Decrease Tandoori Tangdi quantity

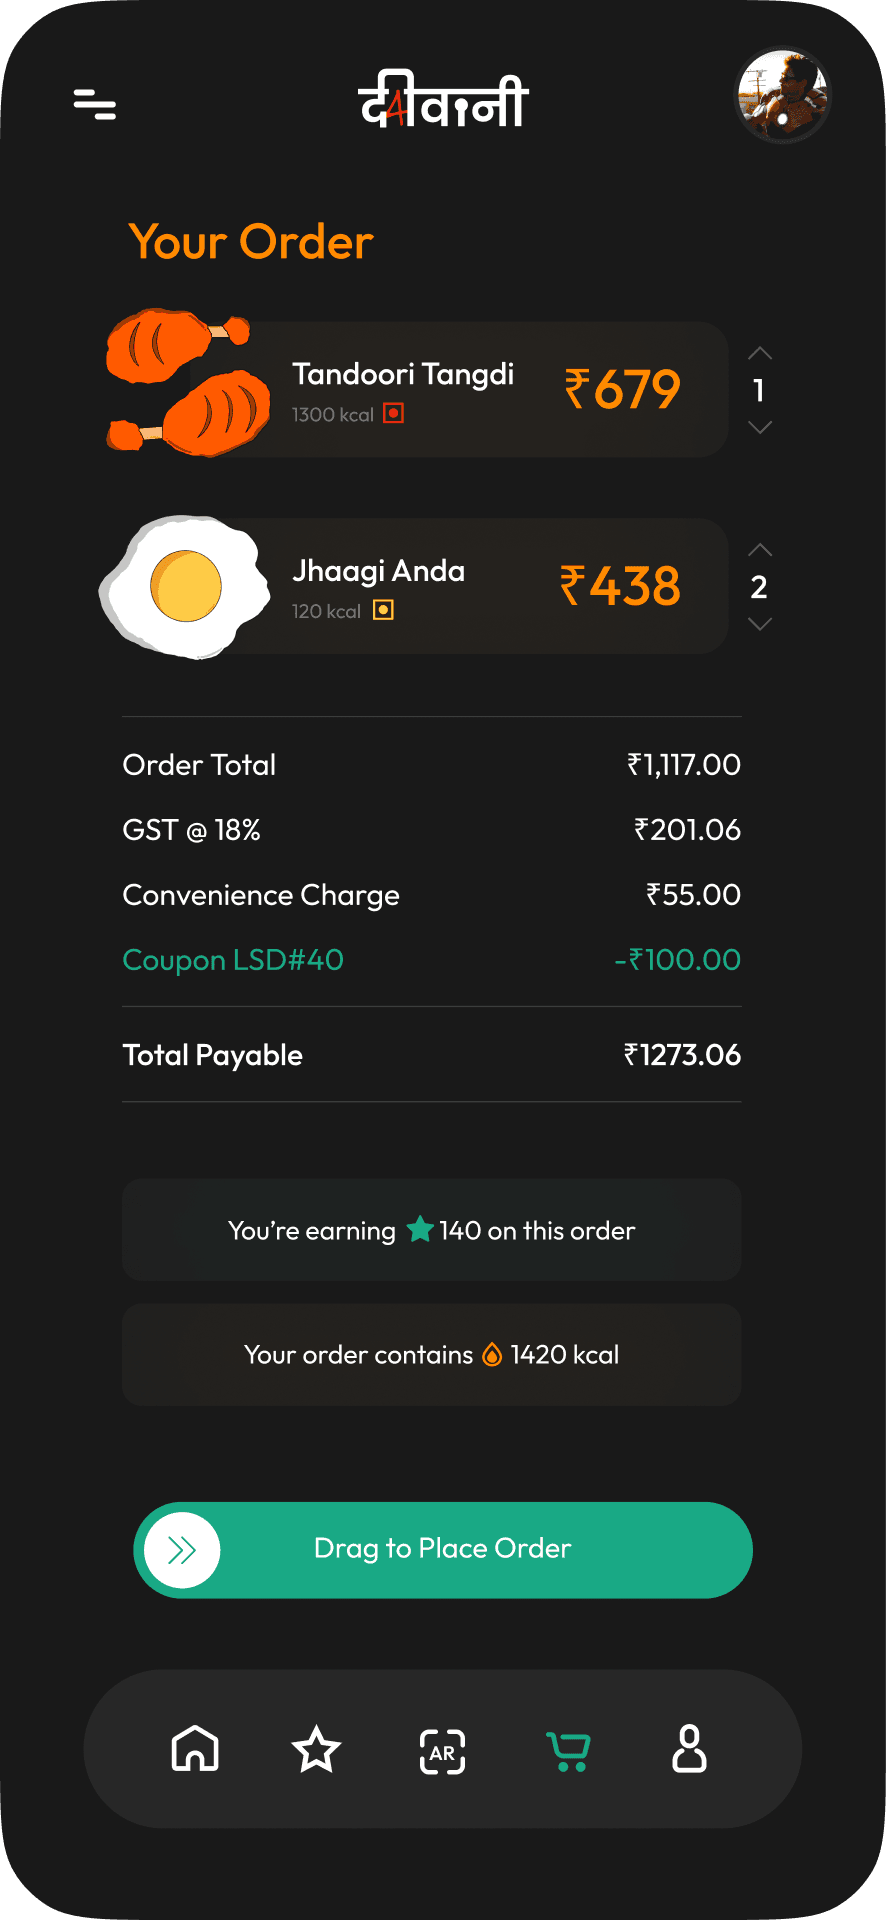coord(760,427)
